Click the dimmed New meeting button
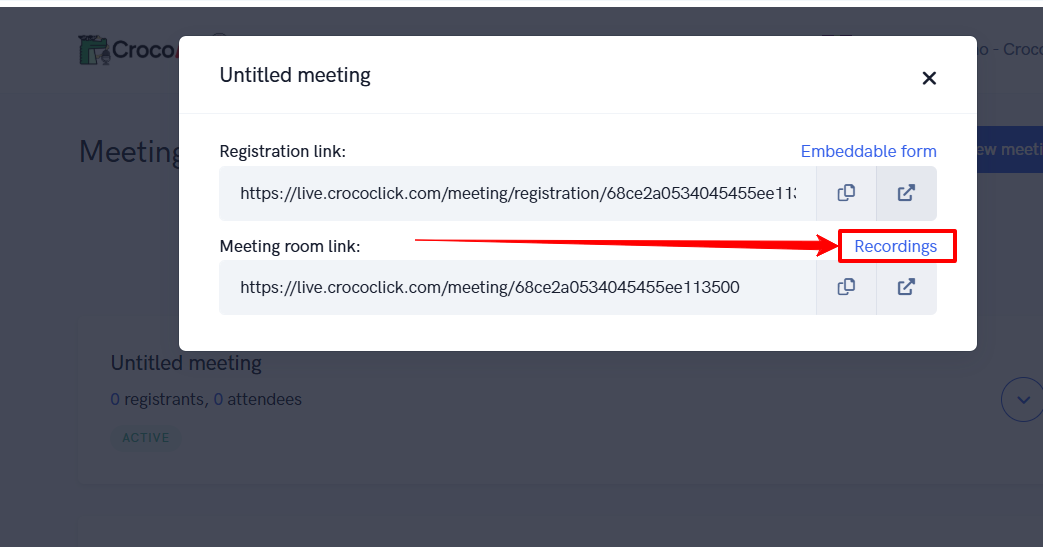1043x547 pixels. coord(1010,150)
